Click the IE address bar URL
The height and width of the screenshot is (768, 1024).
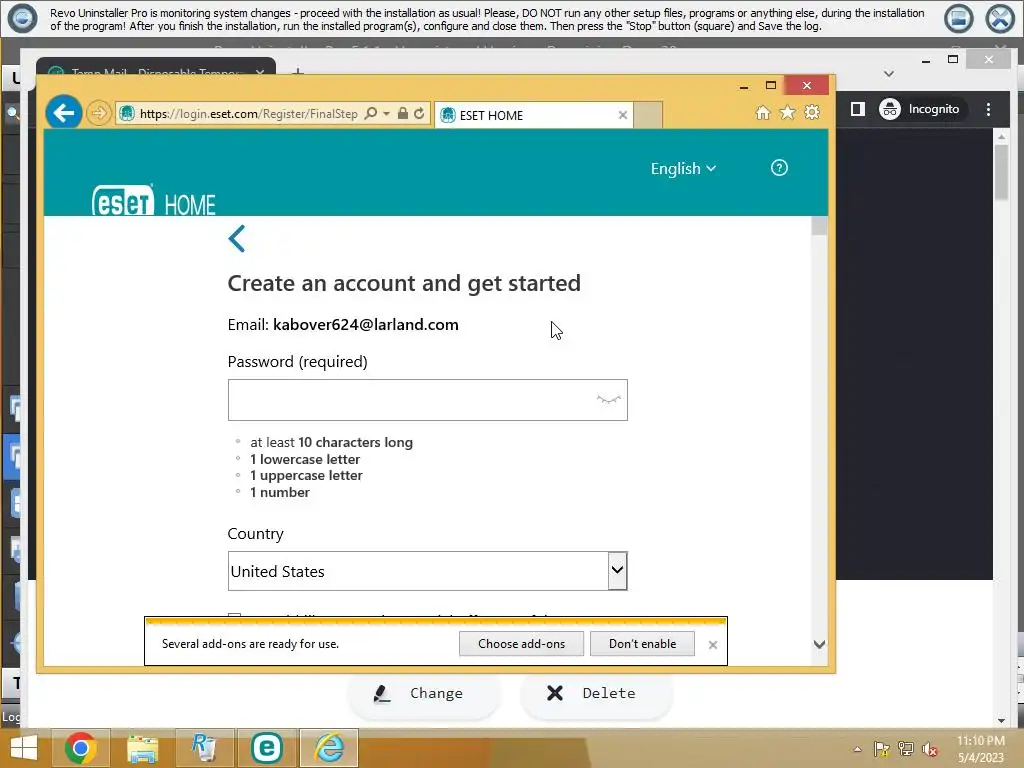(x=249, y=114)
